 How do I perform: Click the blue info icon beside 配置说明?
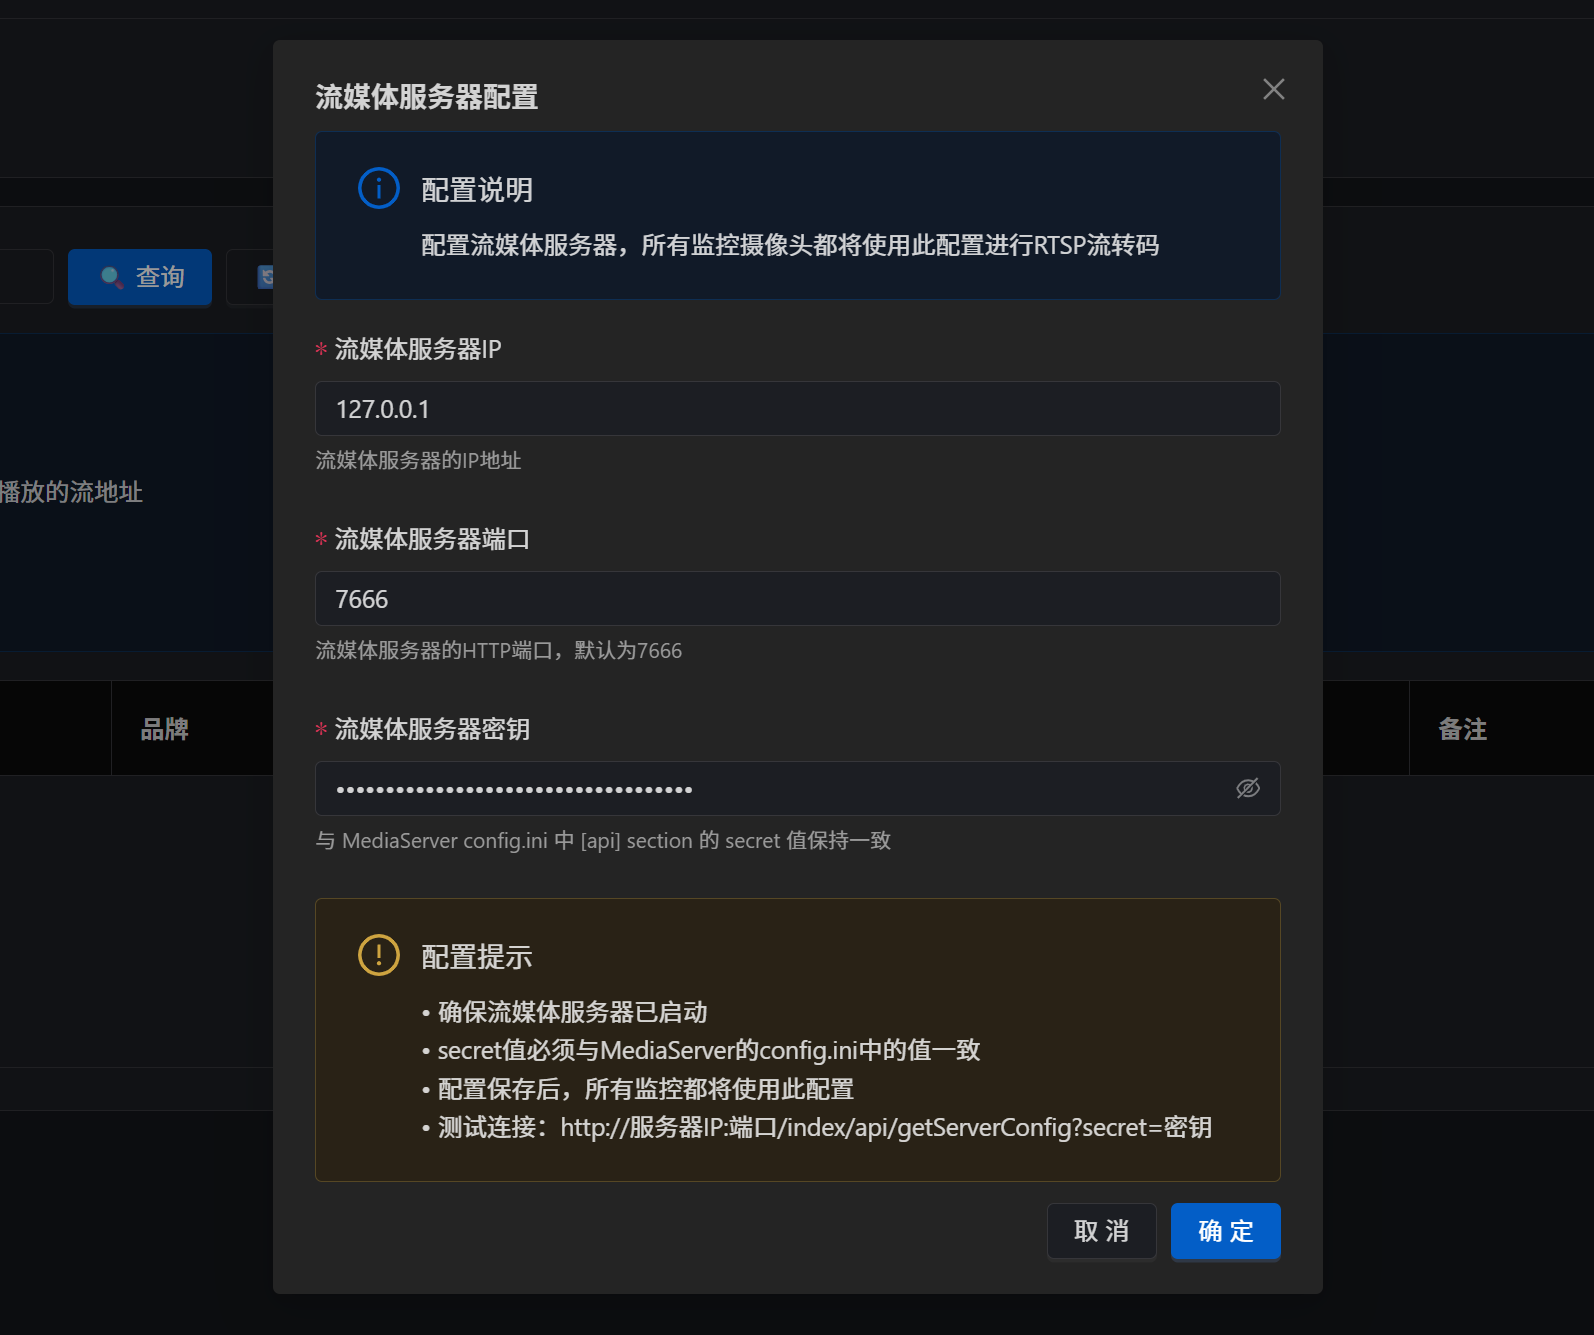click(x=379, y=188)
